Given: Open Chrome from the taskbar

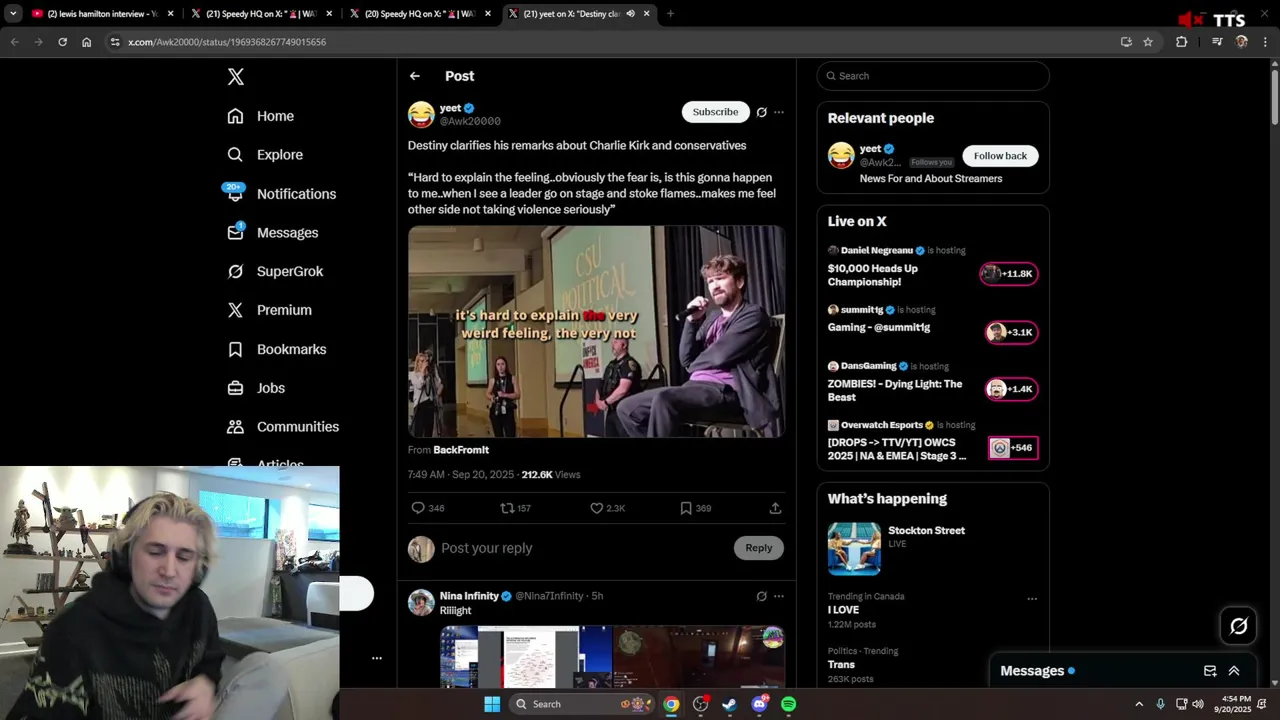Looking at the screenshot, I should click(671, 704).
